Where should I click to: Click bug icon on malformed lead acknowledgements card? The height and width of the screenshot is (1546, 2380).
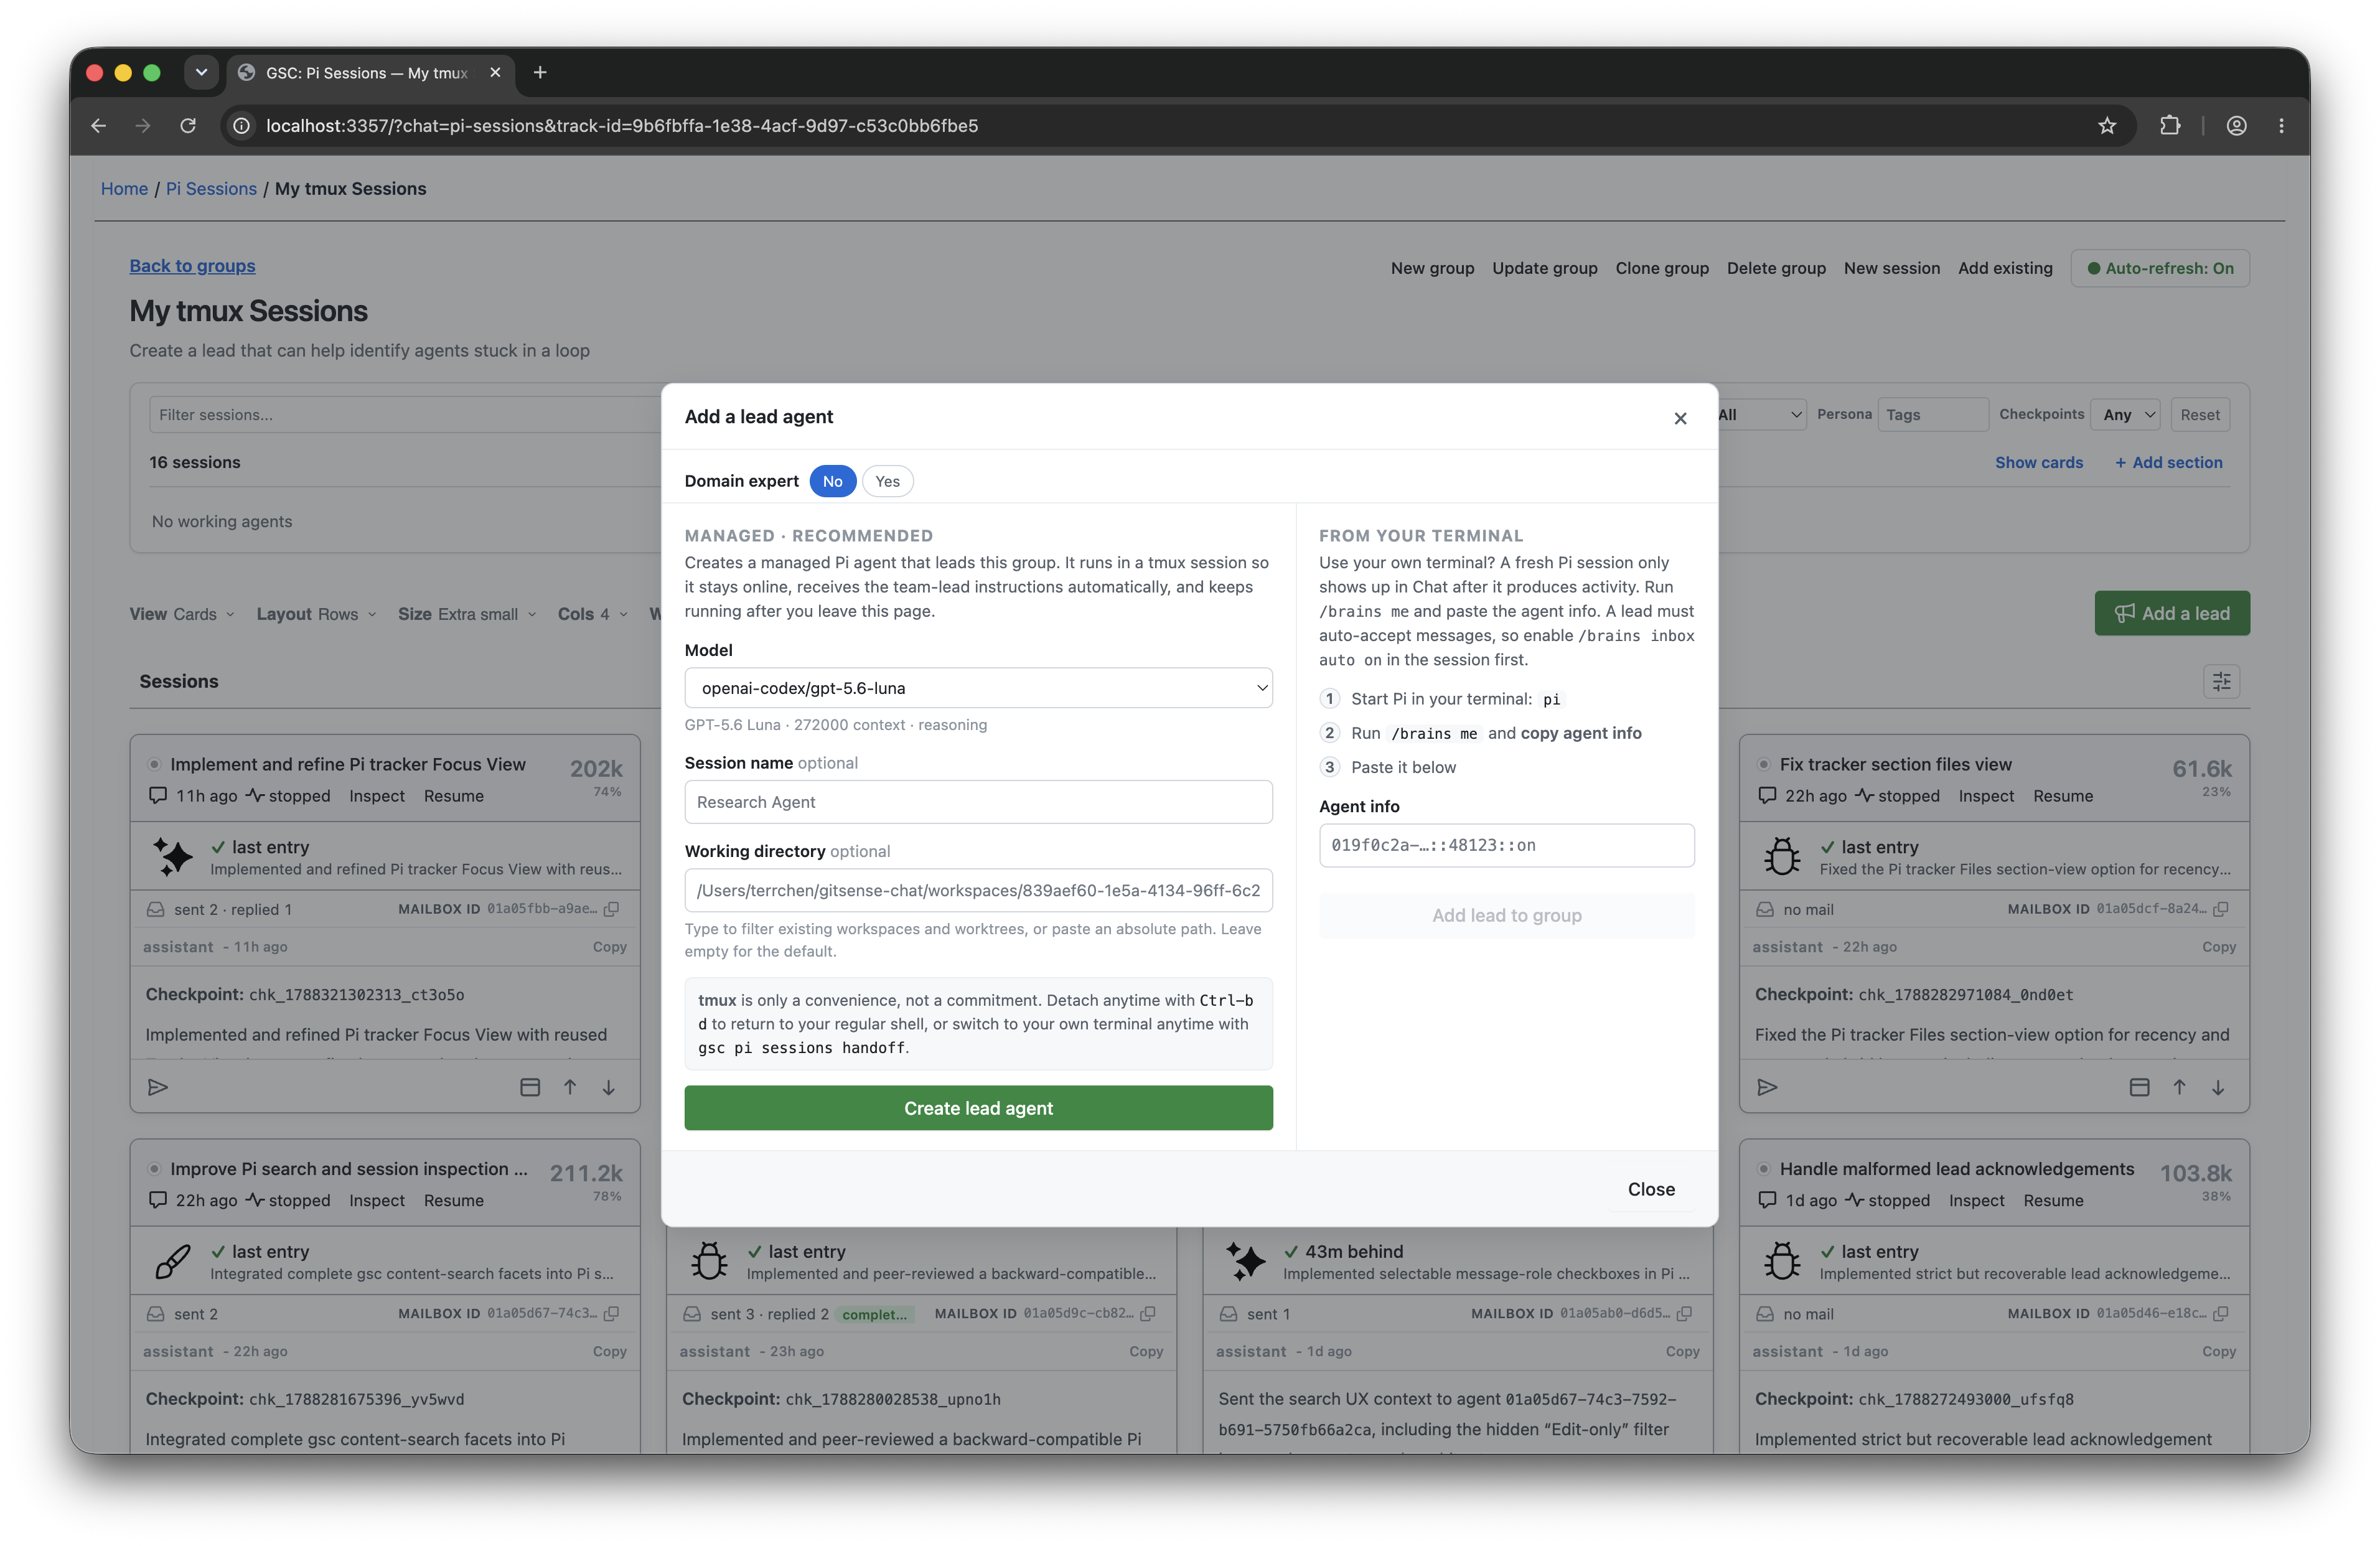point(1782,1261)
